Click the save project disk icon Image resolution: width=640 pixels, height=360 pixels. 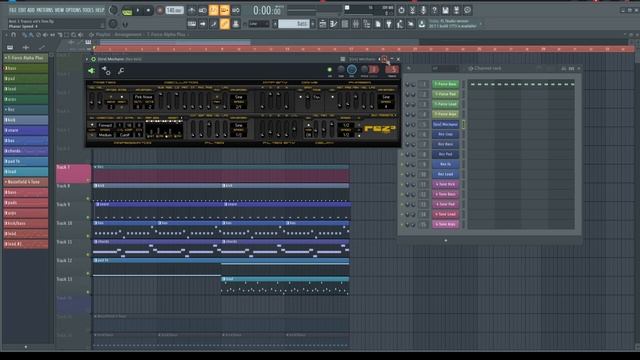445,10
